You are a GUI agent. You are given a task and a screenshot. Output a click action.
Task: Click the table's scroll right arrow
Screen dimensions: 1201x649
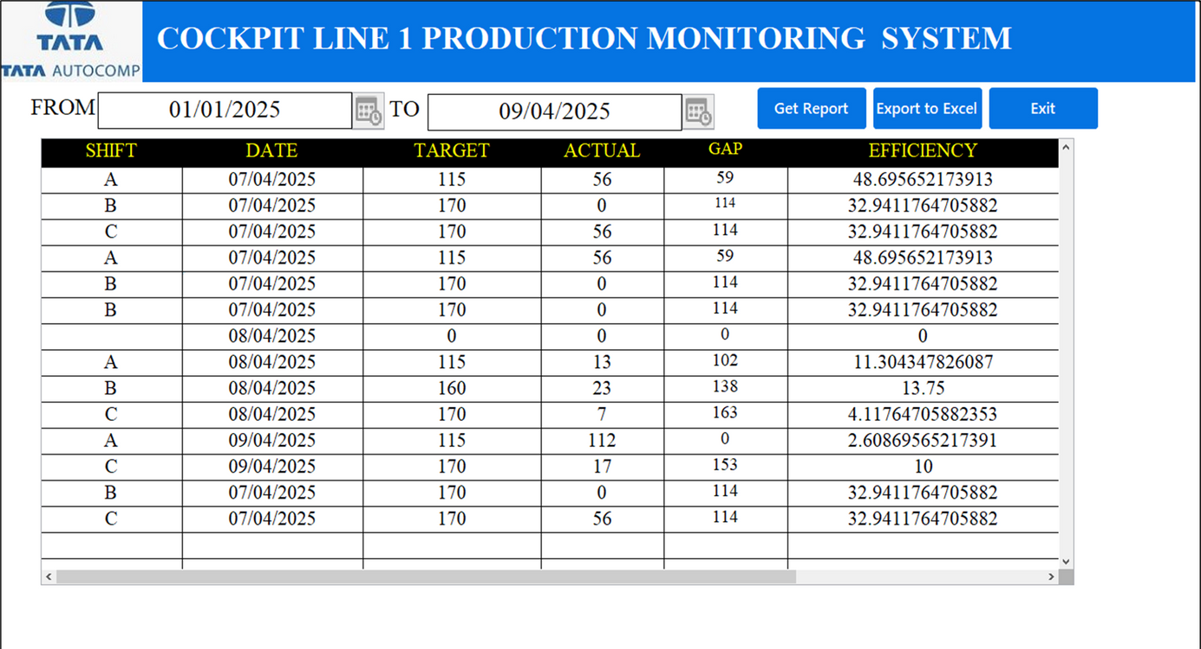[1051, 577]
